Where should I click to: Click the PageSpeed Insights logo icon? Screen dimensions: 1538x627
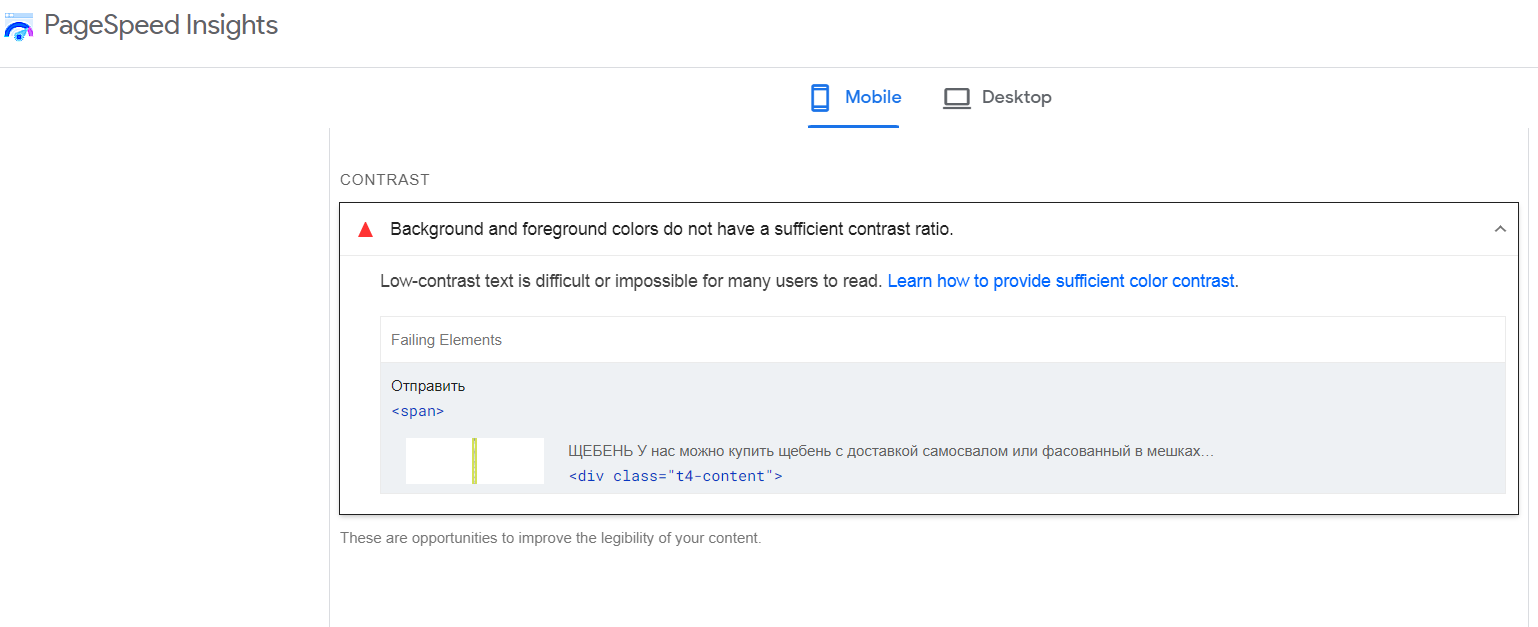coord(19,27)
